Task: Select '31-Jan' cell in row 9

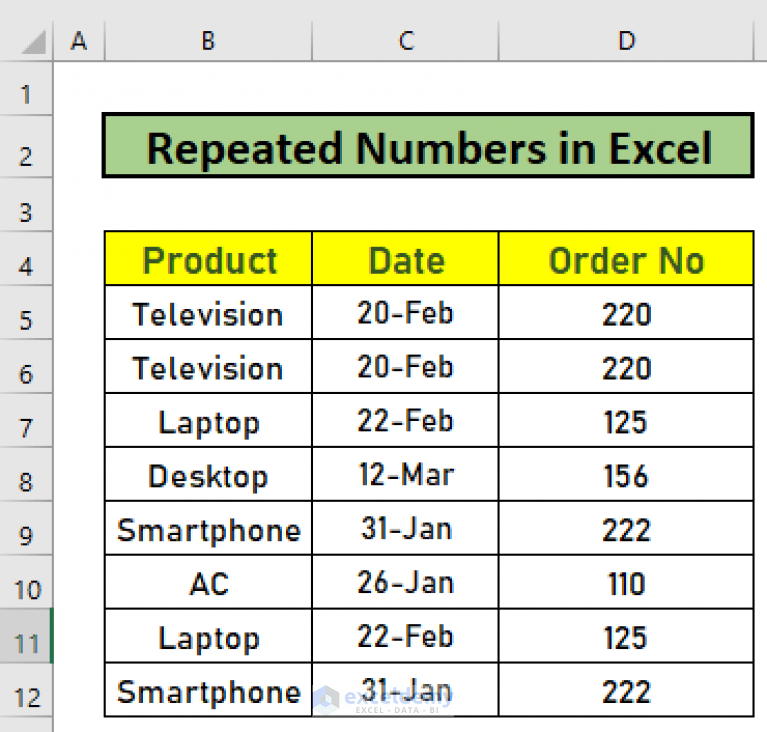Action: tap(406, 528)
